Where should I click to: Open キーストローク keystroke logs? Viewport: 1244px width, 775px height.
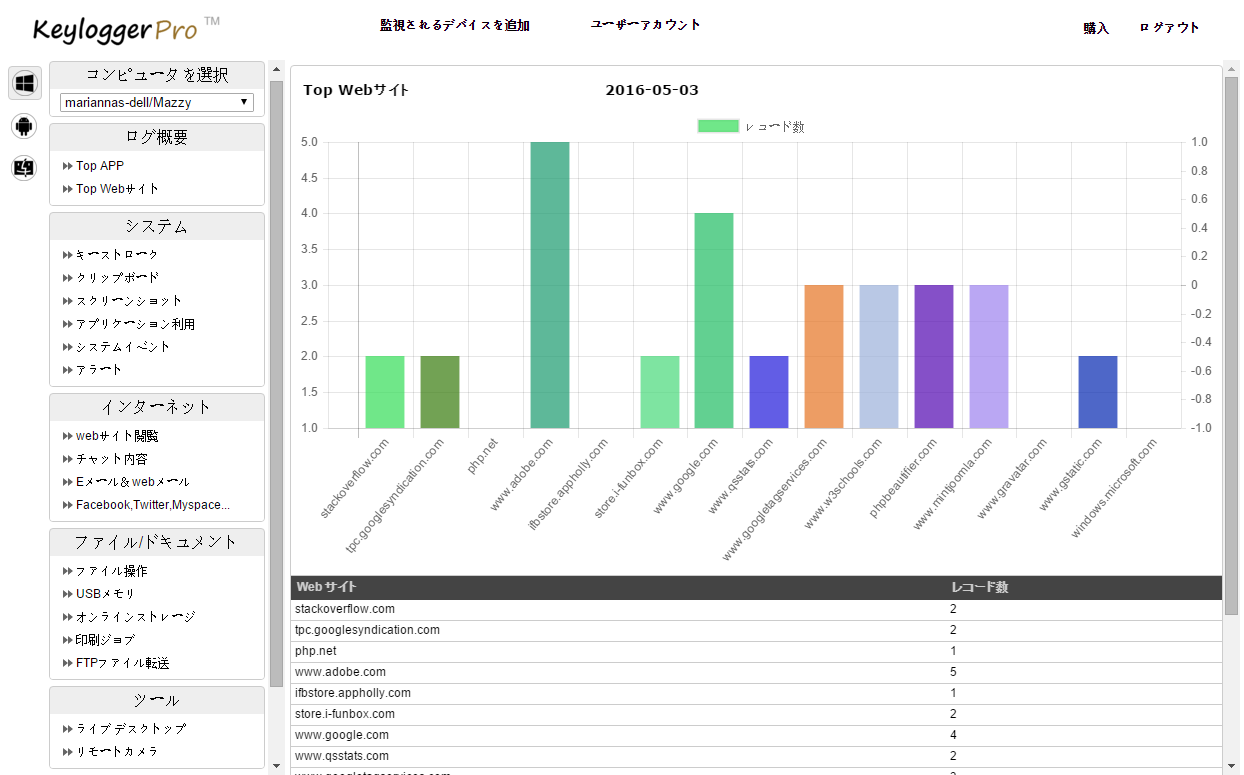click(x=117, y=255)
